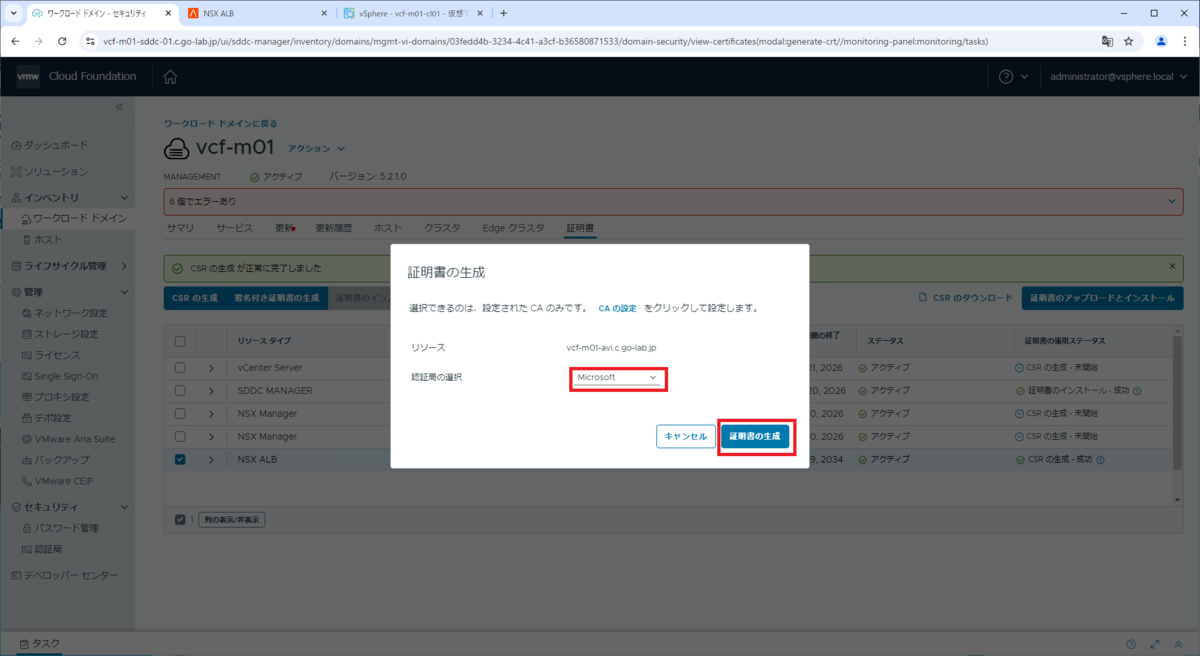Expand the NSX ALB row details
The image size is (1200, 656).
[x=211, y=459]
